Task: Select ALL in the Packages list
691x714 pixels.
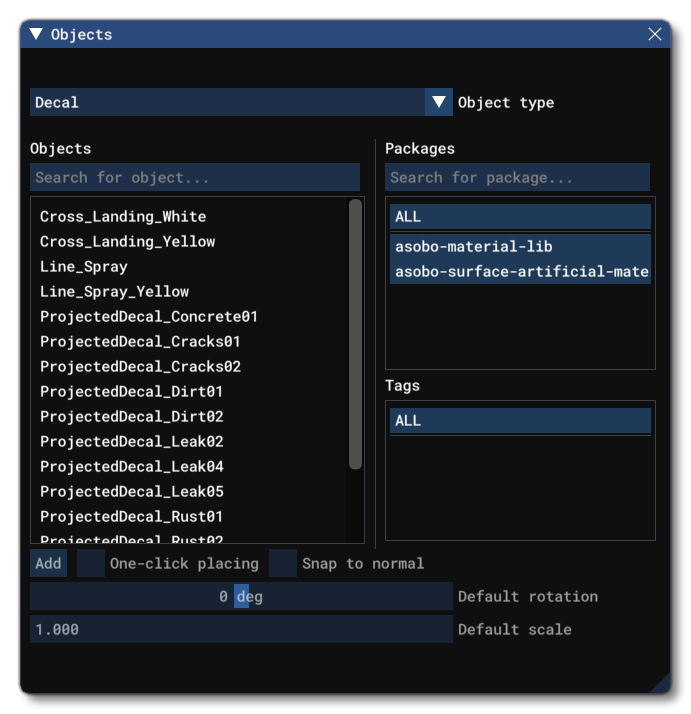Action: pyautogui.click(x=520, y=217)
